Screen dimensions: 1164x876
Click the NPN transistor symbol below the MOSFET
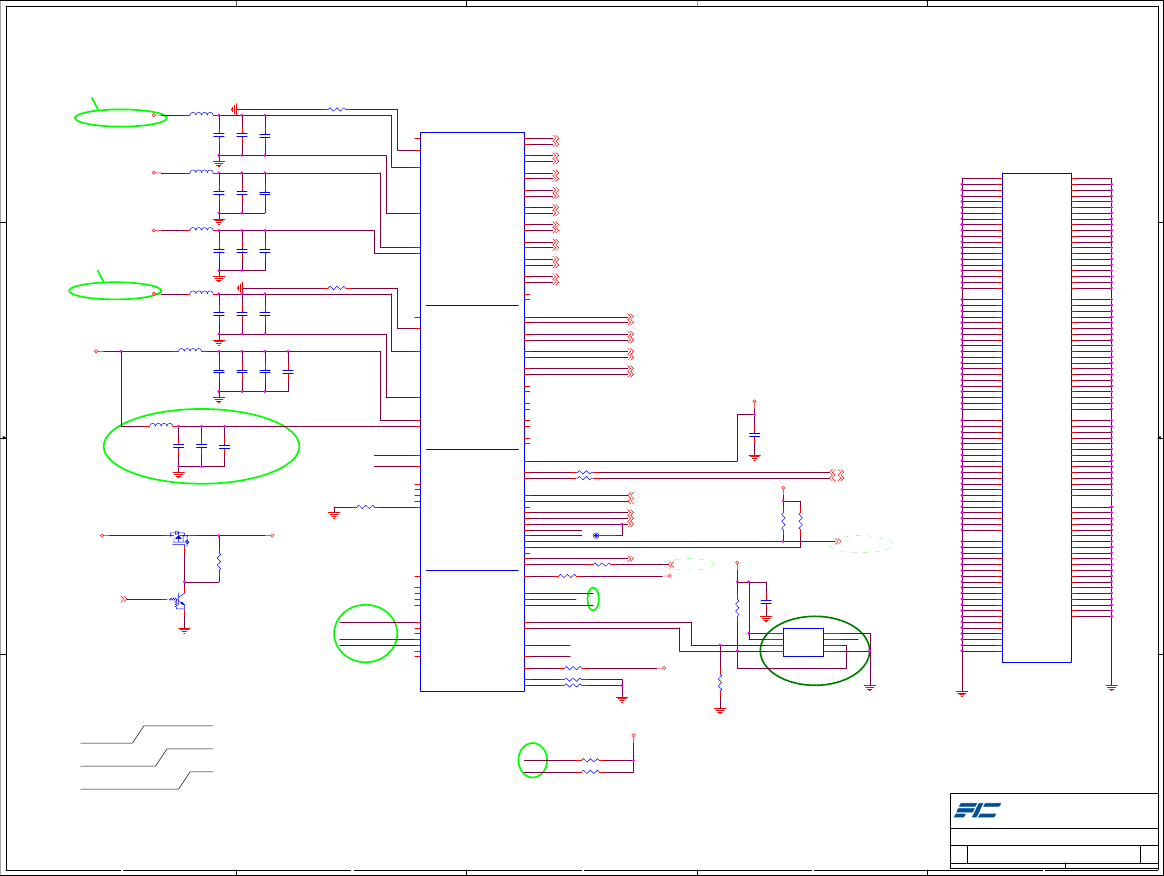point(179,601)
